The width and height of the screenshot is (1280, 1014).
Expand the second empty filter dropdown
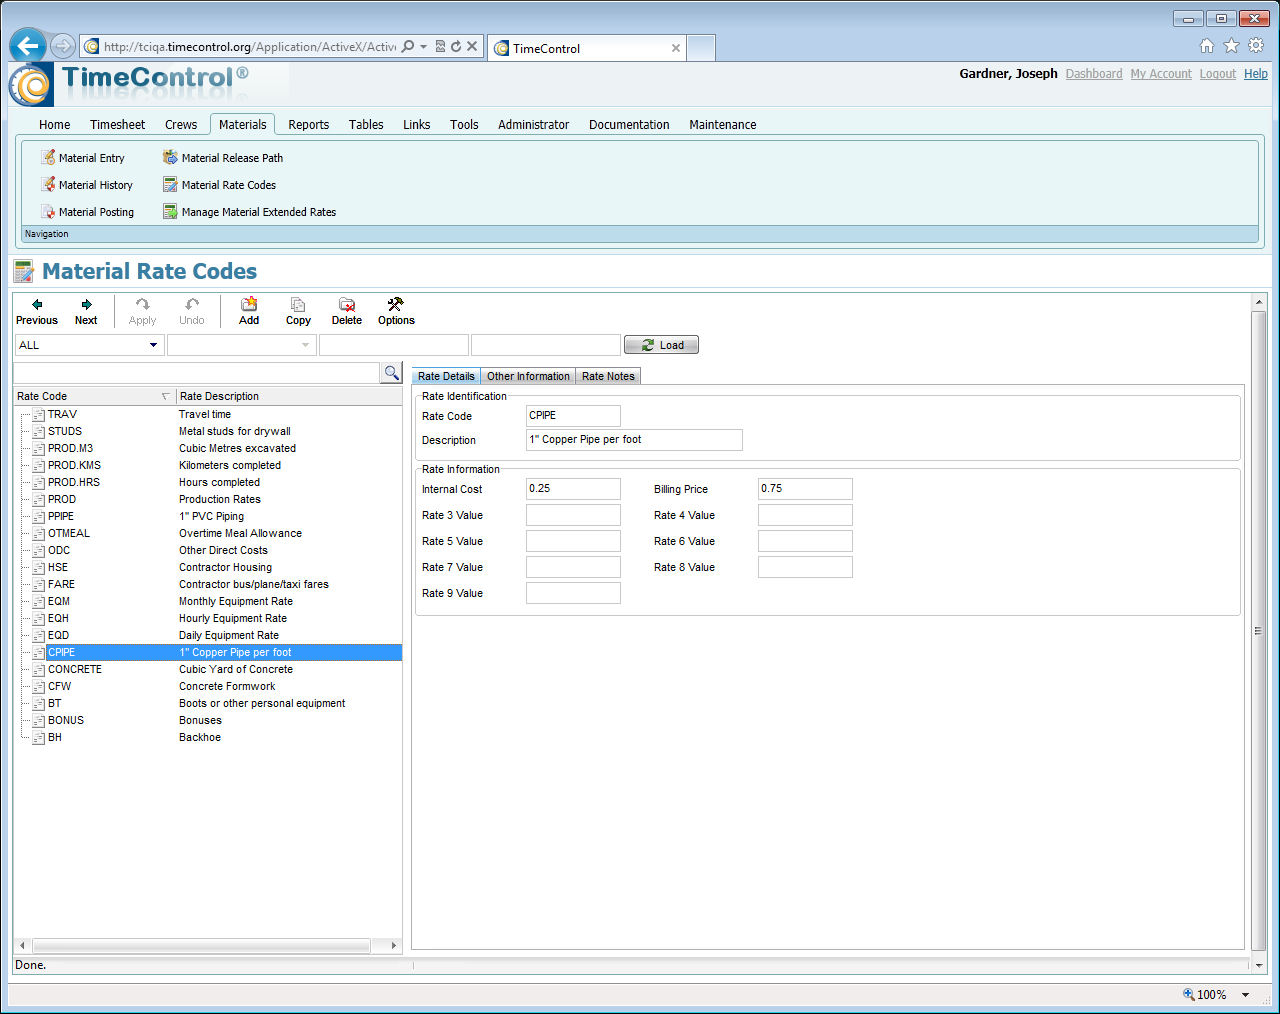point(305,345)
